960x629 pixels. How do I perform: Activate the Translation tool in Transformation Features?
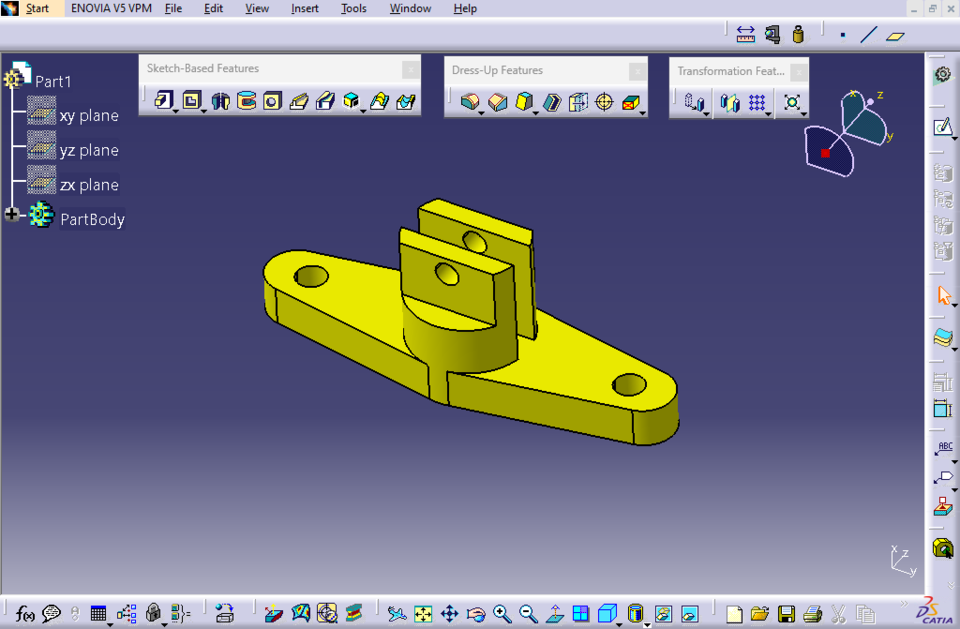694,102
